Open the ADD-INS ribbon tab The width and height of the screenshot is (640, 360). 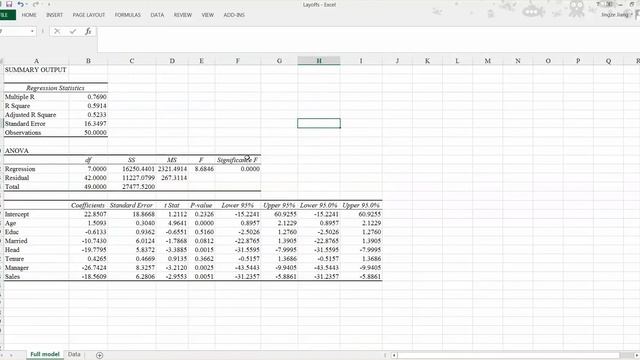point(234,15)
